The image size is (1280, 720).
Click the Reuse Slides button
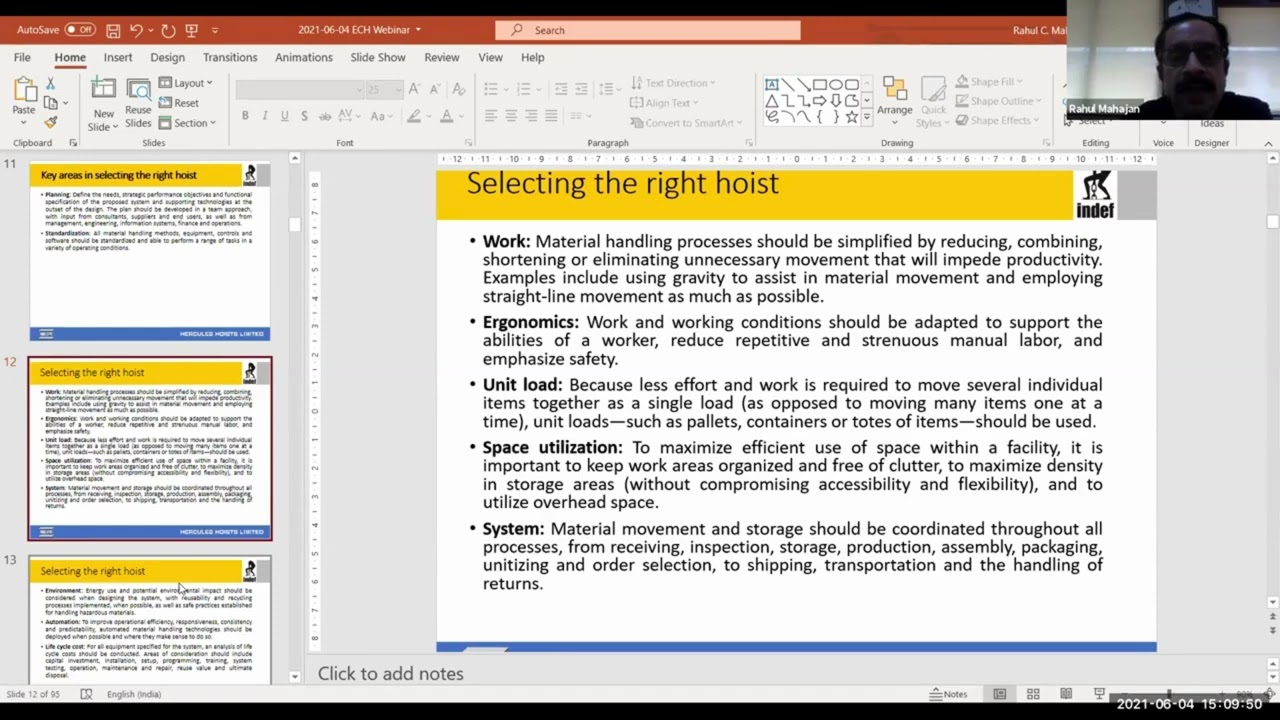click(x=138, y=103)
